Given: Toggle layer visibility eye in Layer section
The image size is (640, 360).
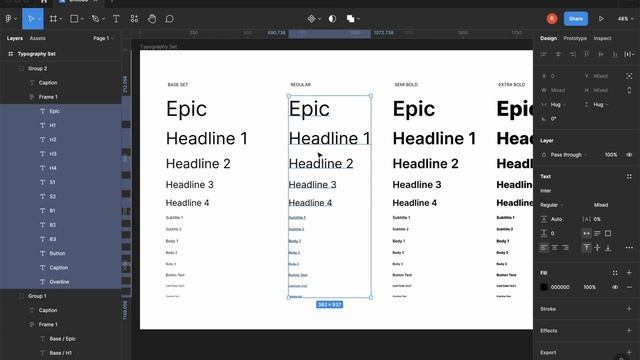Looking at the screenshot, I should point(629,155).
